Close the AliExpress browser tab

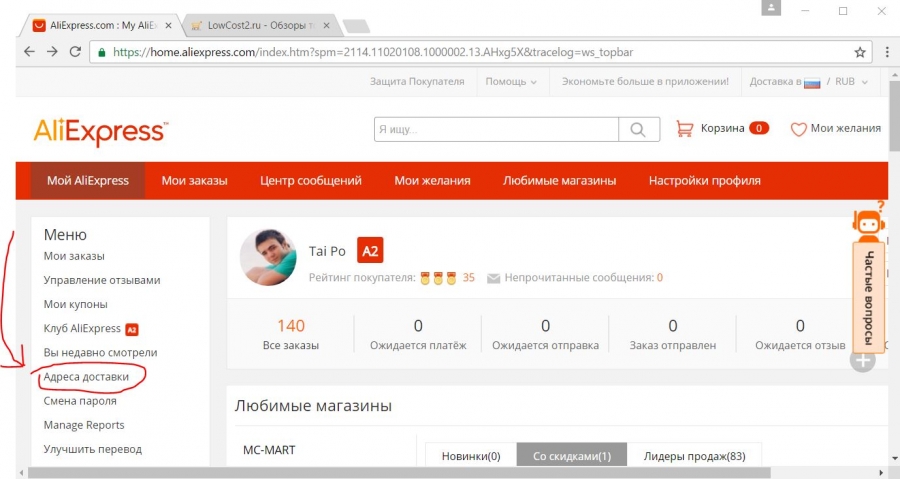(168, 25)
